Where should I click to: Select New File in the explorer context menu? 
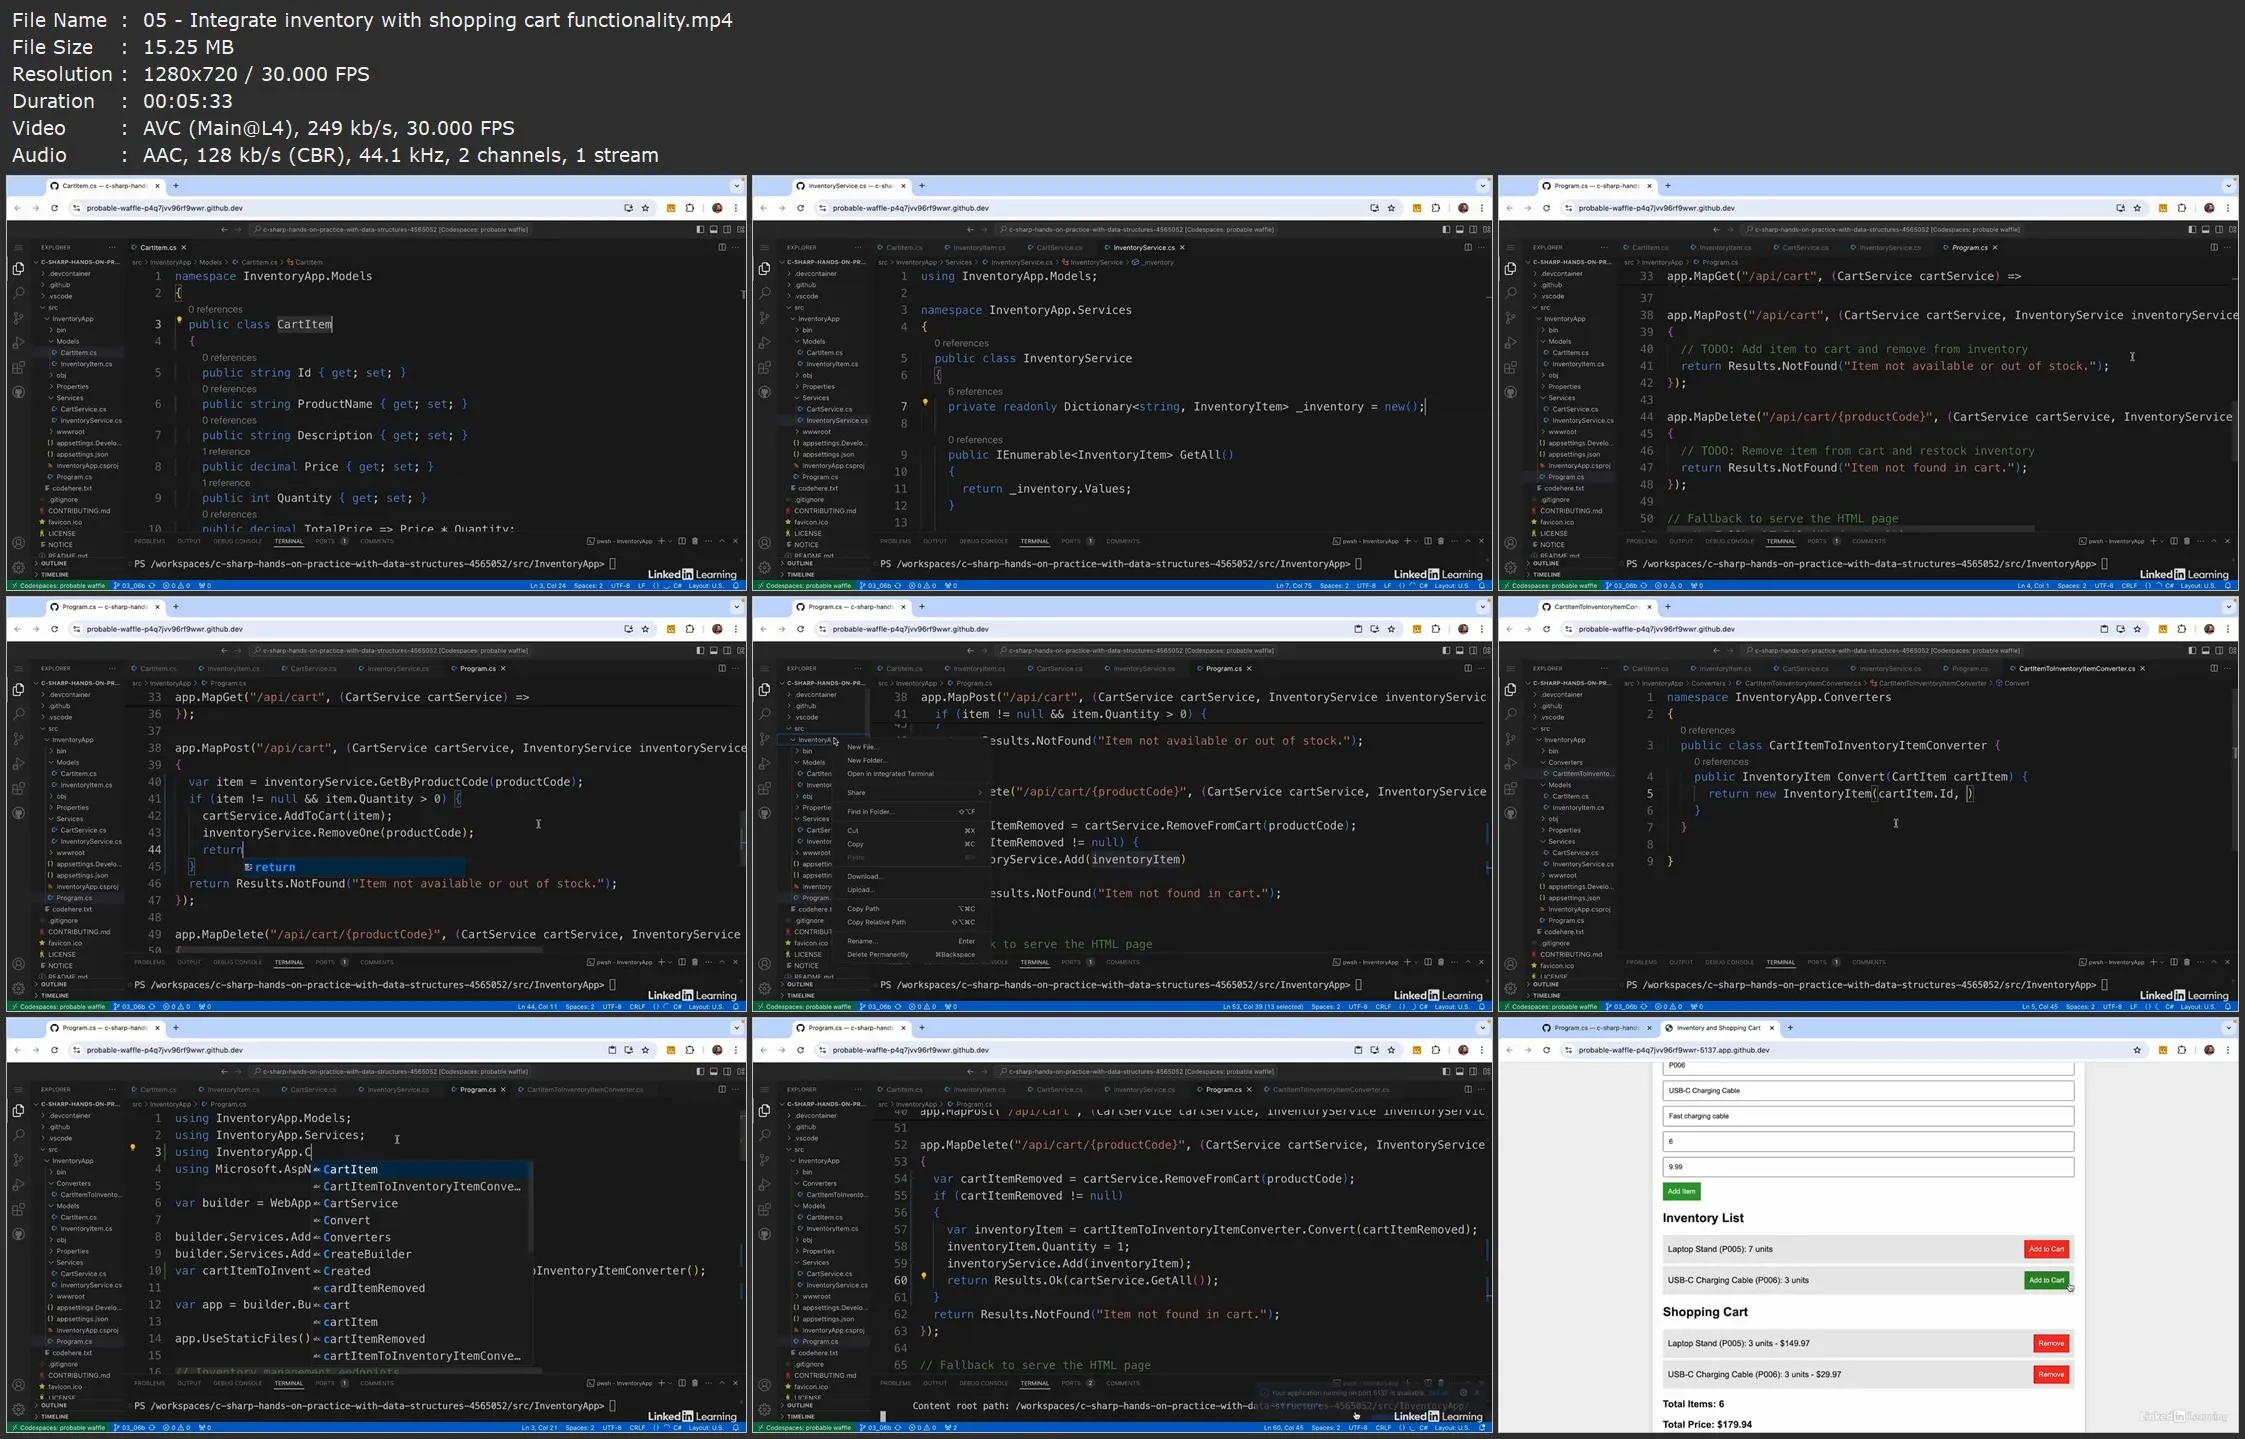862,747
